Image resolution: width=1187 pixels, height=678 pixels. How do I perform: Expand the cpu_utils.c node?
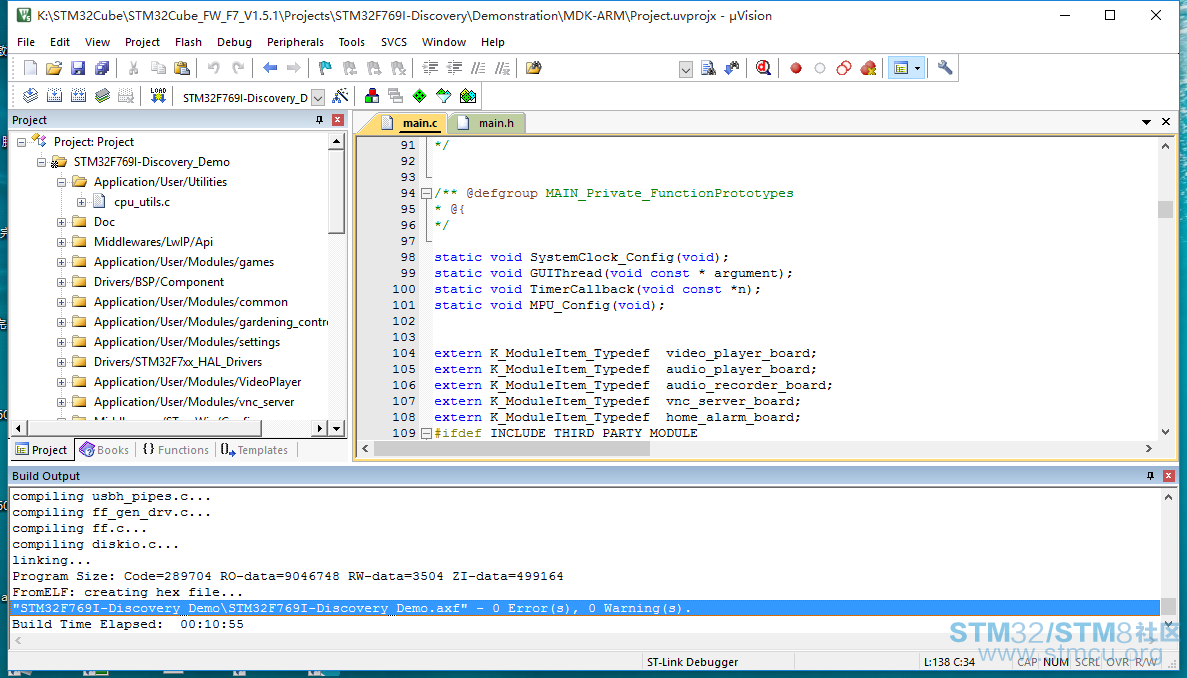pyautogui.click(x=81, y=202)
